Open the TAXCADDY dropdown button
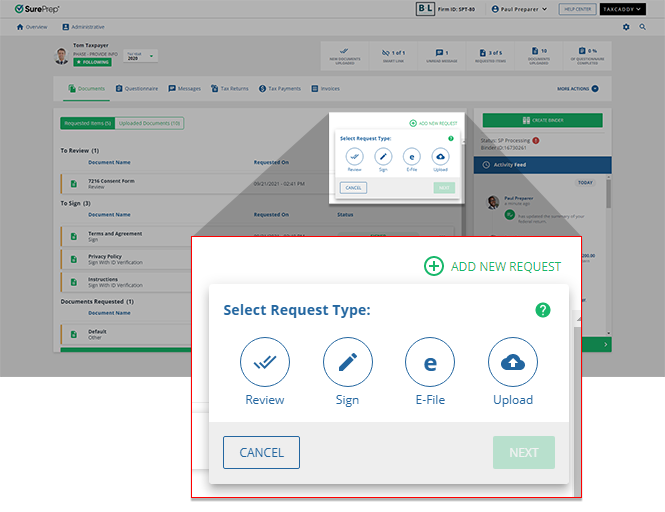Screen dimensions: 665x512 coord(622,9)
